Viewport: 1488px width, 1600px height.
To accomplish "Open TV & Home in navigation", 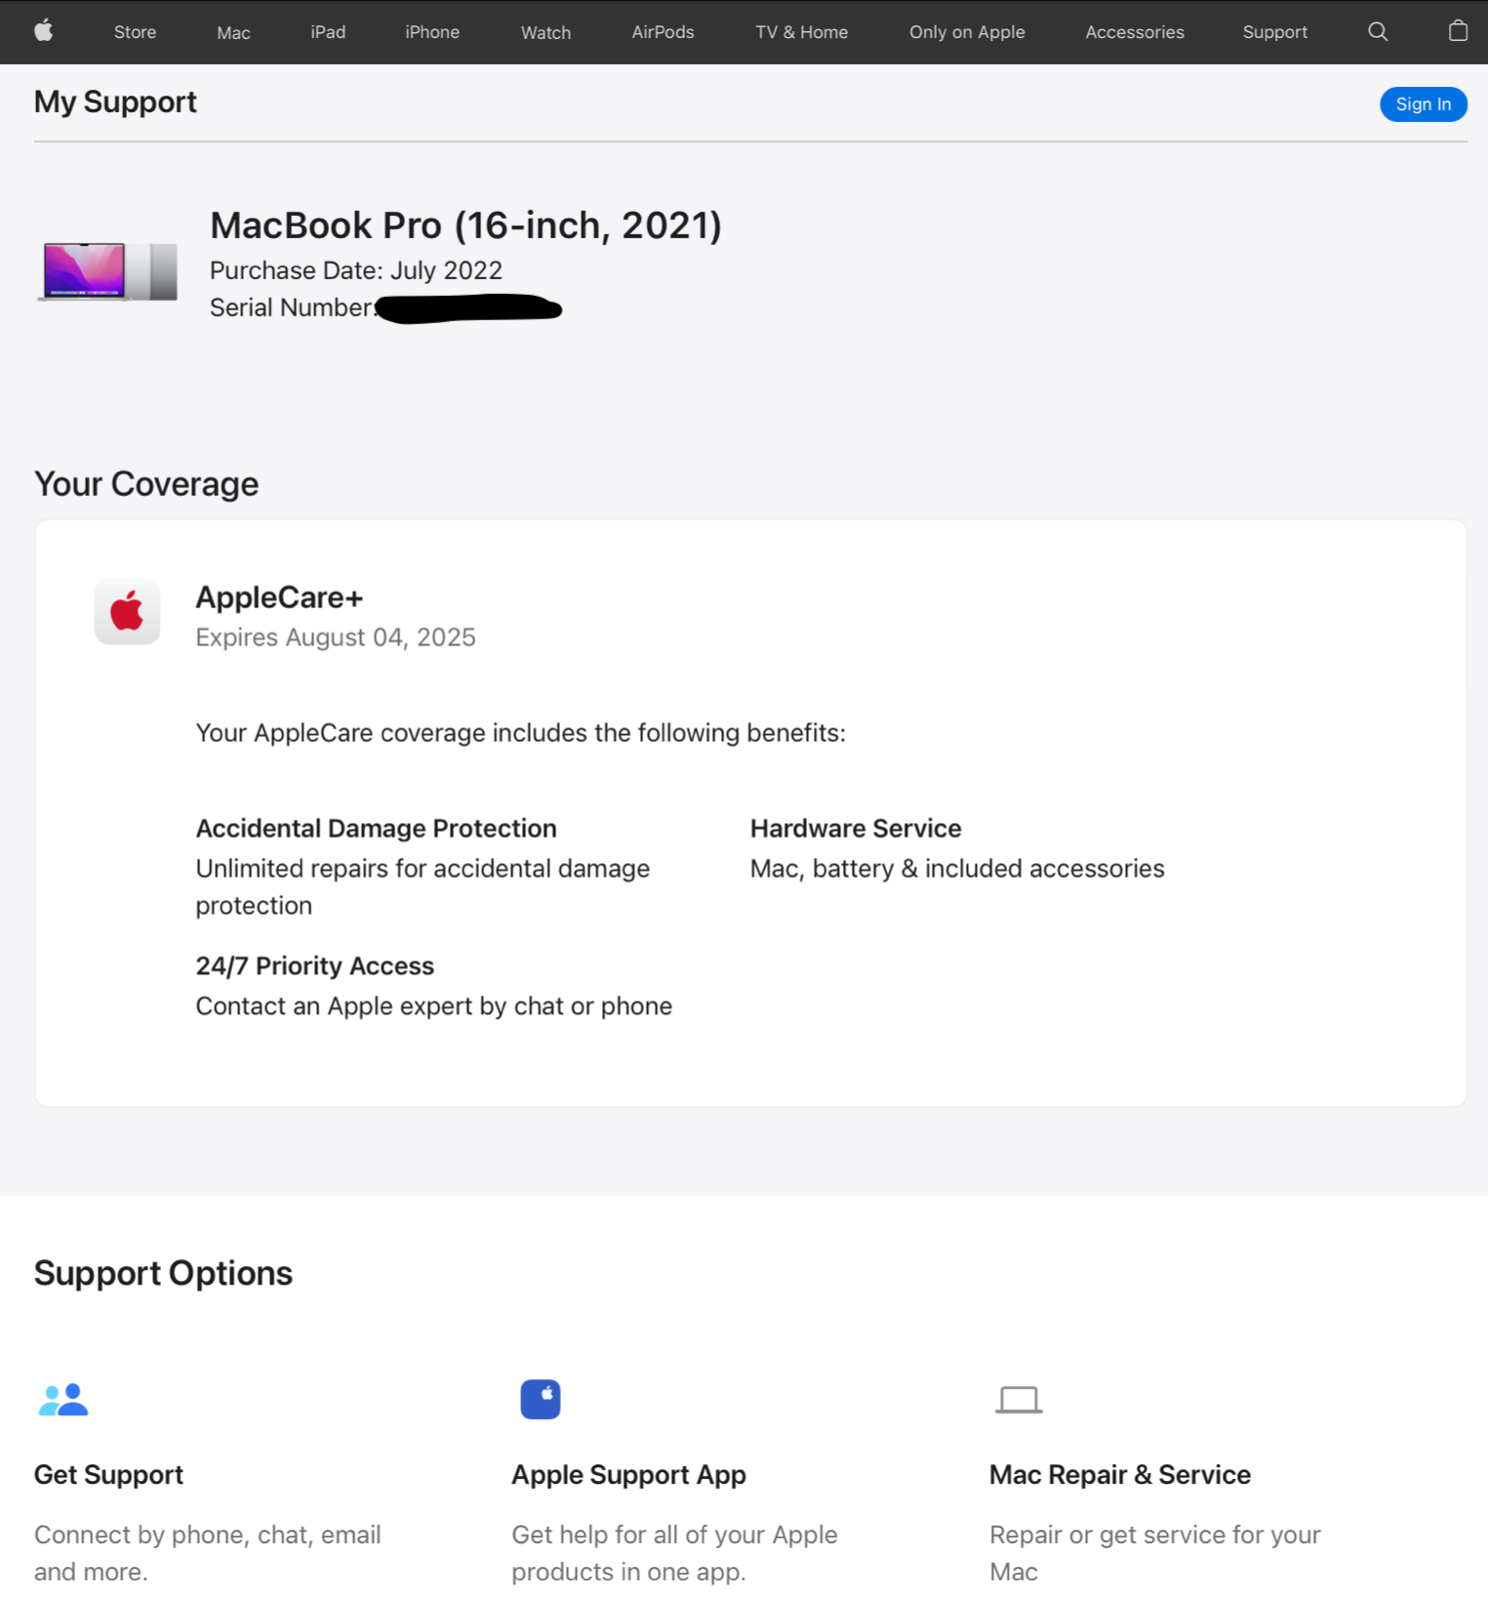I will [801, 32].
